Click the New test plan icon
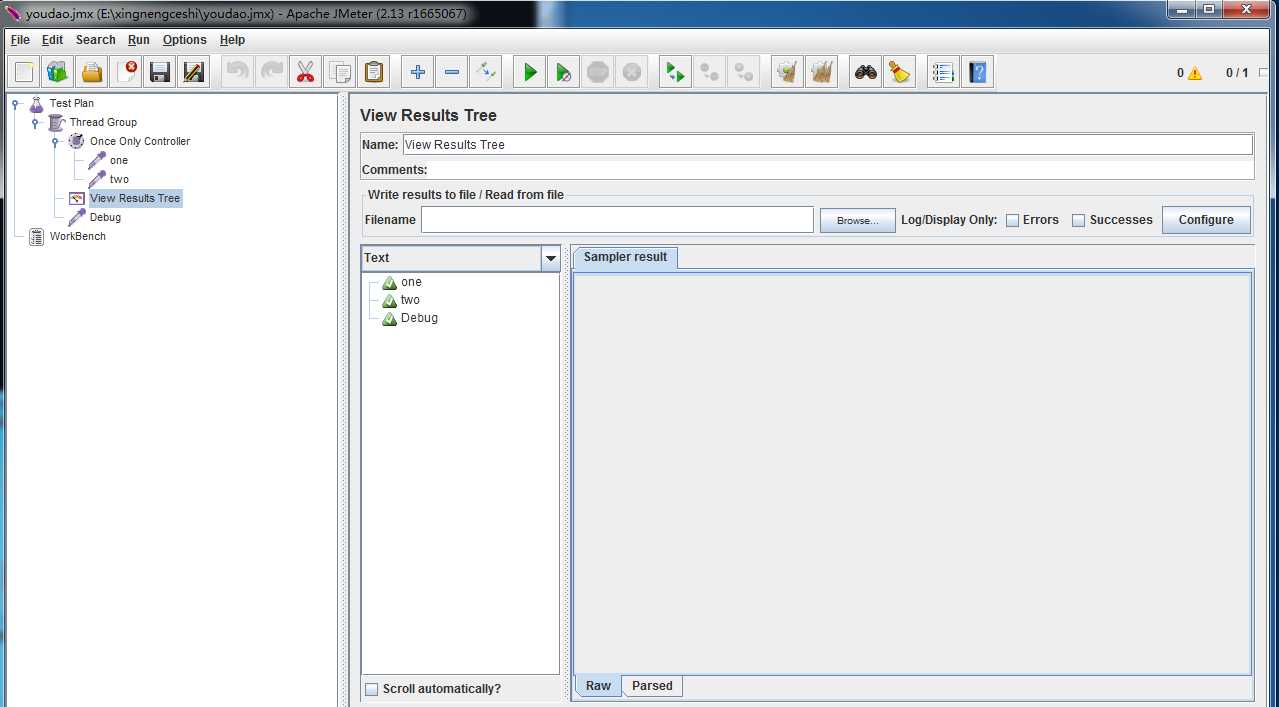1279x707 pixels. click(x=24, y=72)
